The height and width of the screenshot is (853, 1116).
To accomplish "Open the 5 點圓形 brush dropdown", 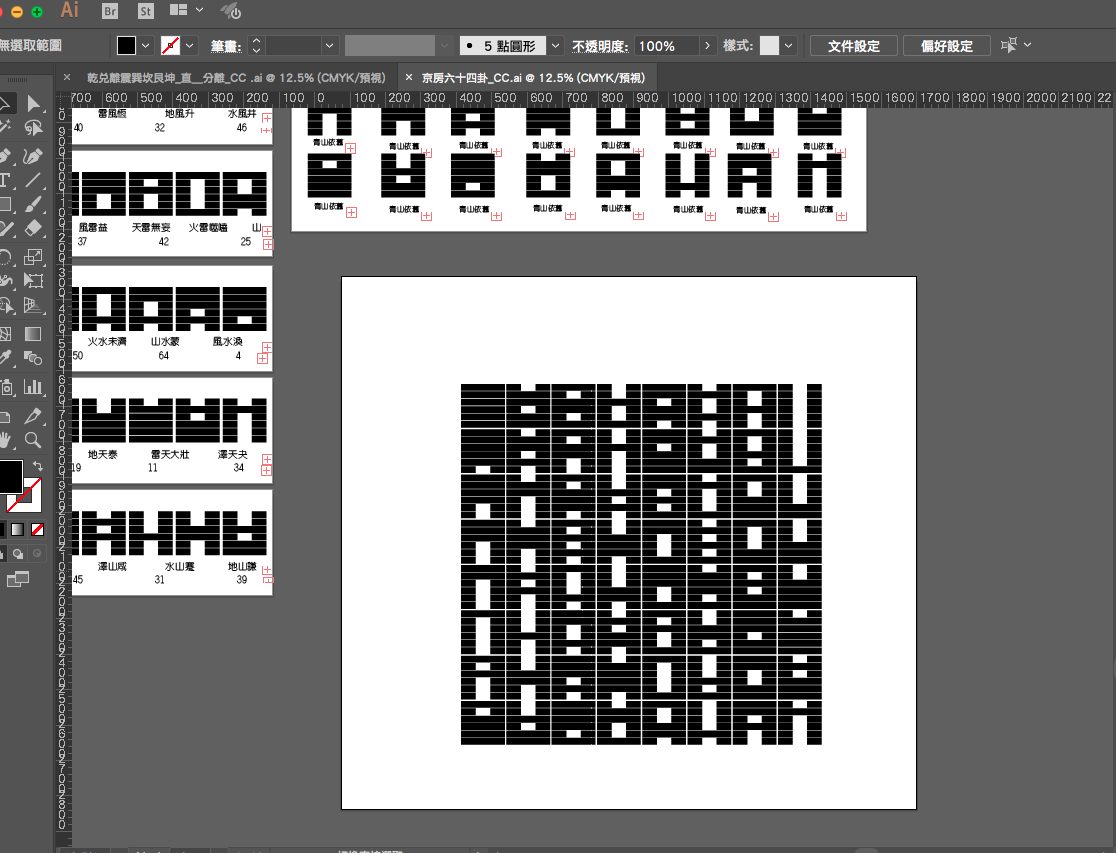I will pyautogui.click(x=555, y=46).
